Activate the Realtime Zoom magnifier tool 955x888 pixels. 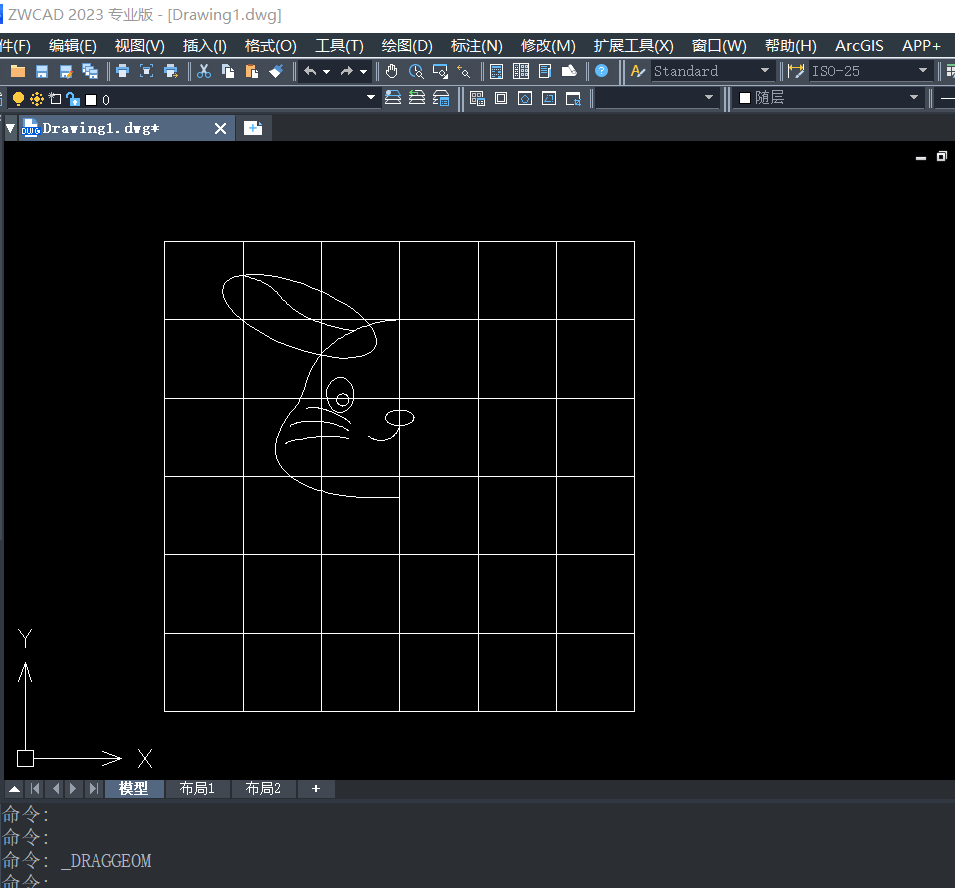pos(416,71)
